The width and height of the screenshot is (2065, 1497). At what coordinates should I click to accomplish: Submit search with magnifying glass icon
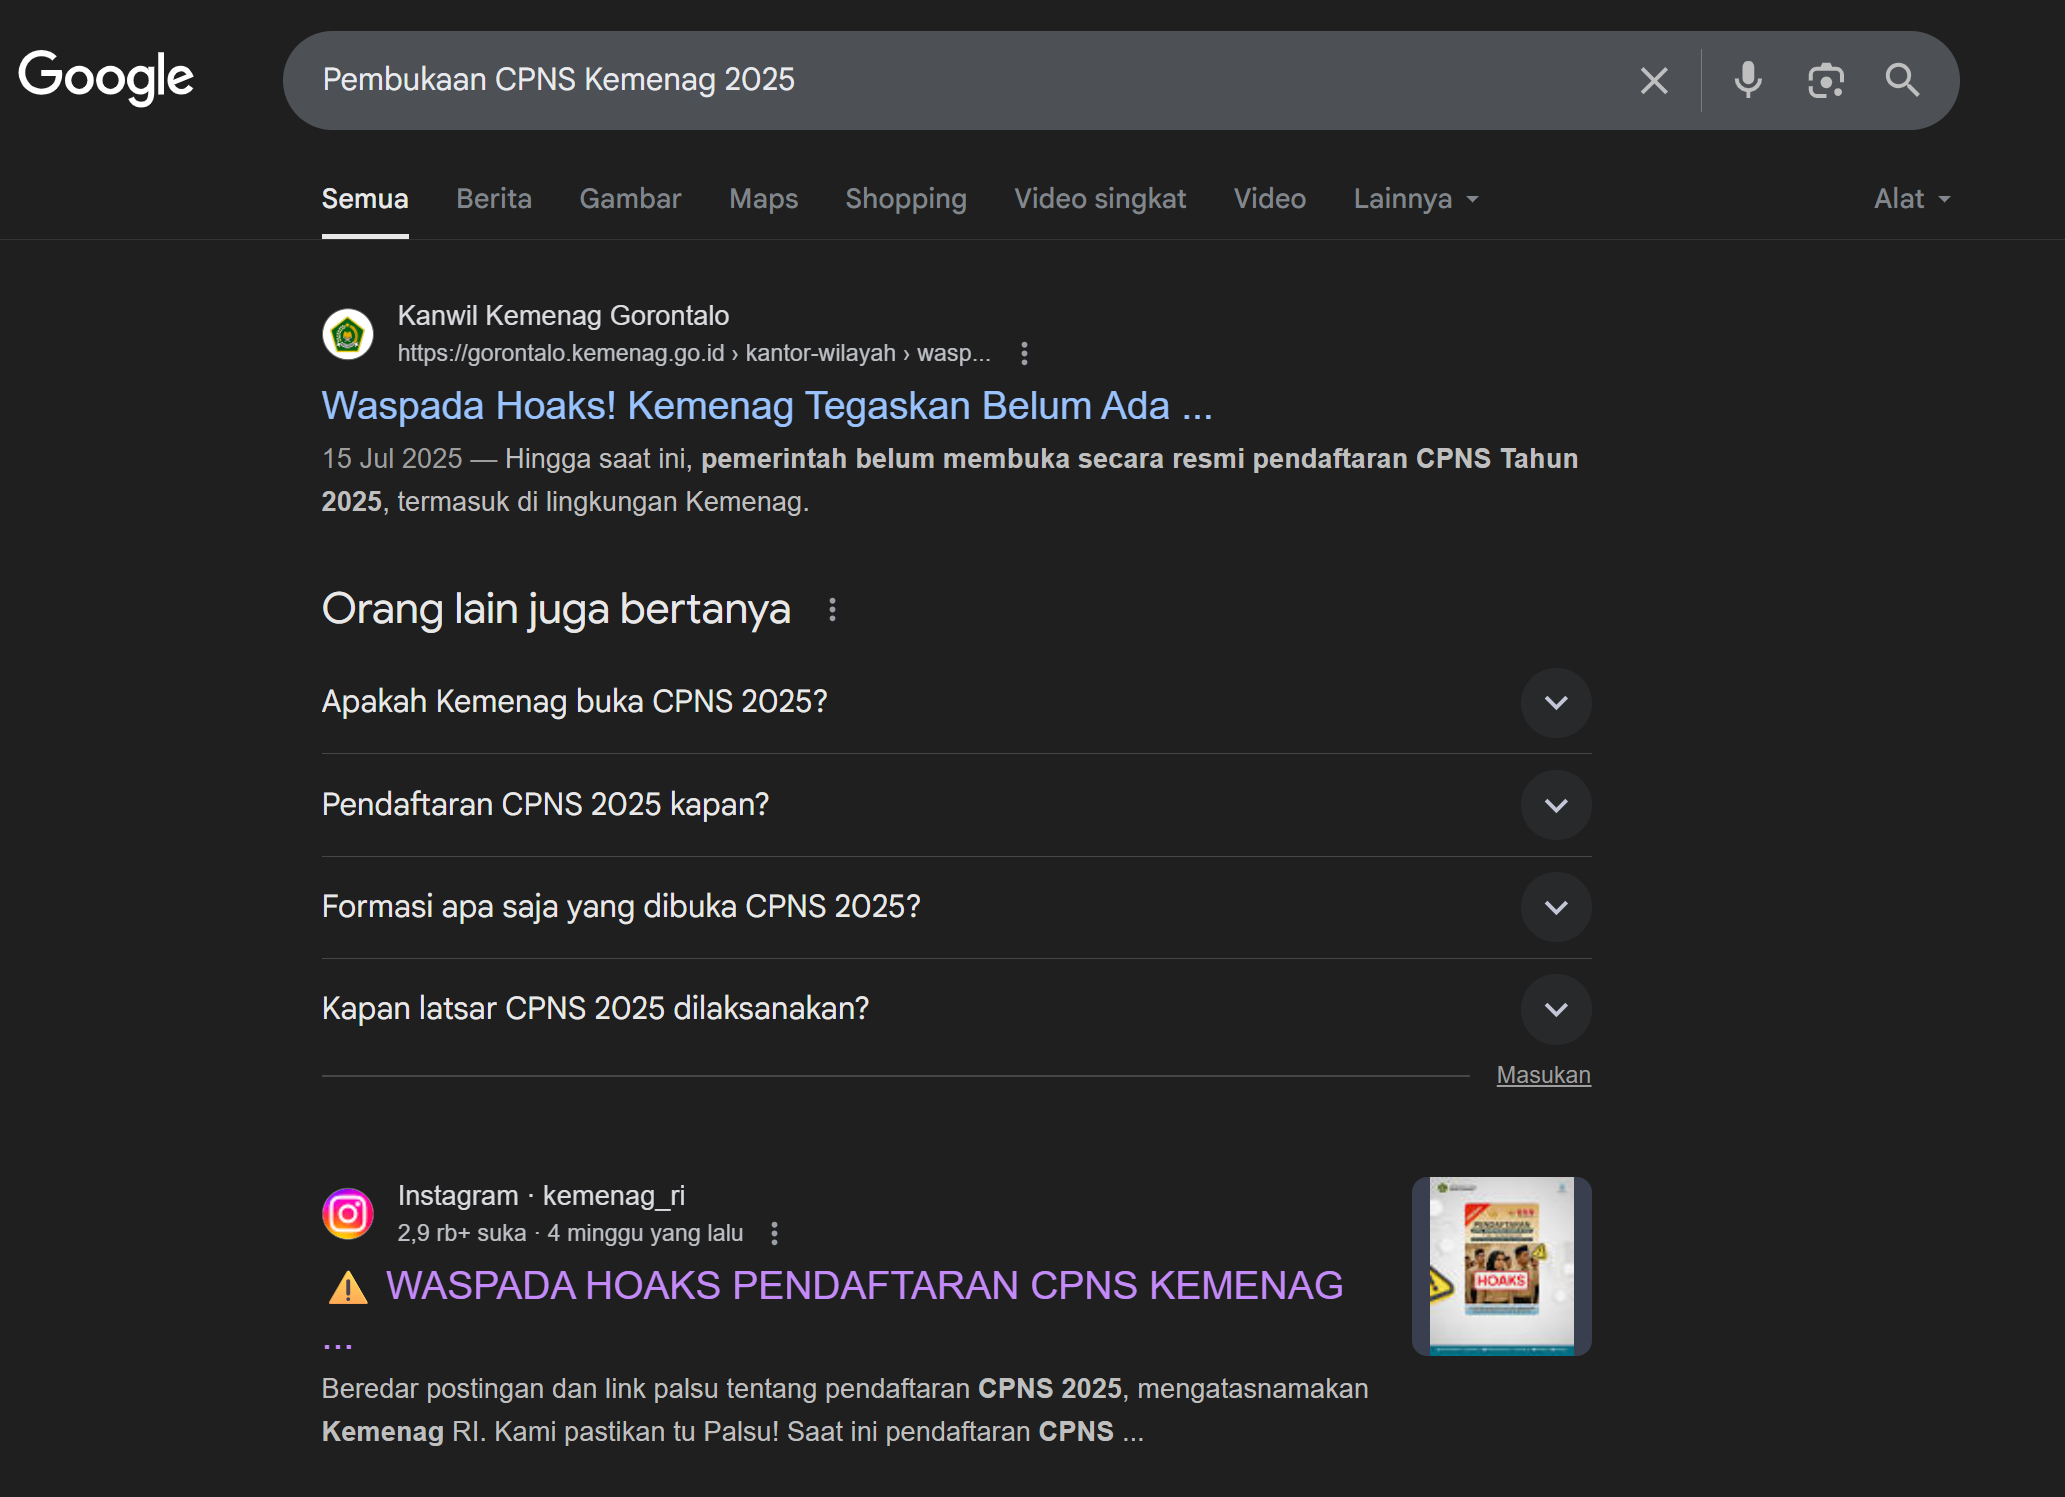[1902, 80]
